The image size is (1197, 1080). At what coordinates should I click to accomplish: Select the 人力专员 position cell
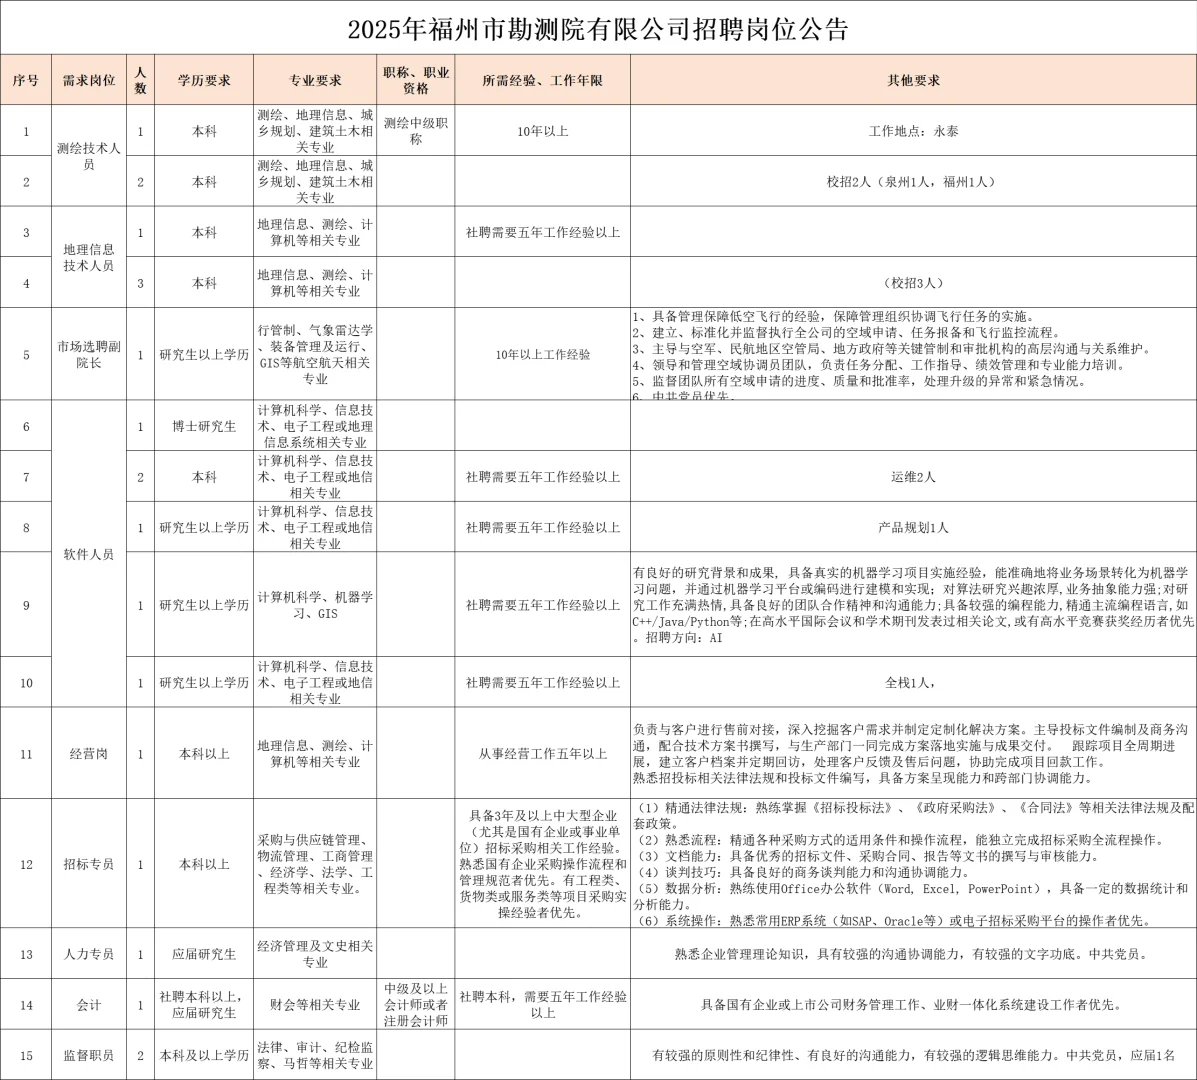click(x=89, y=953)
